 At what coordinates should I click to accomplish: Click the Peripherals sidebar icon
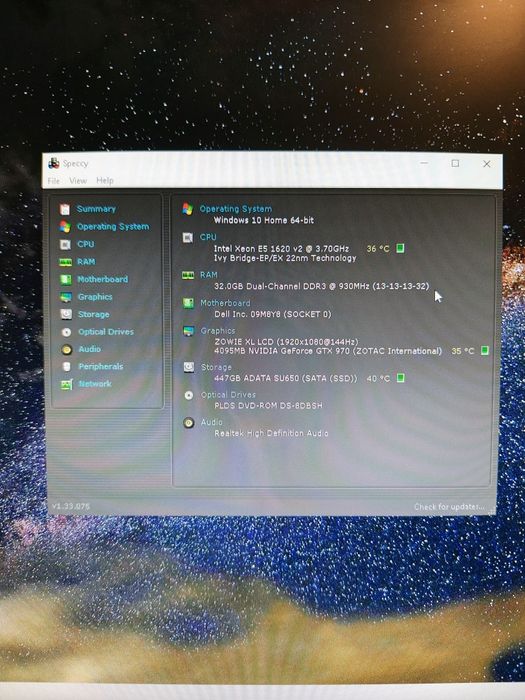coord(67,367)
